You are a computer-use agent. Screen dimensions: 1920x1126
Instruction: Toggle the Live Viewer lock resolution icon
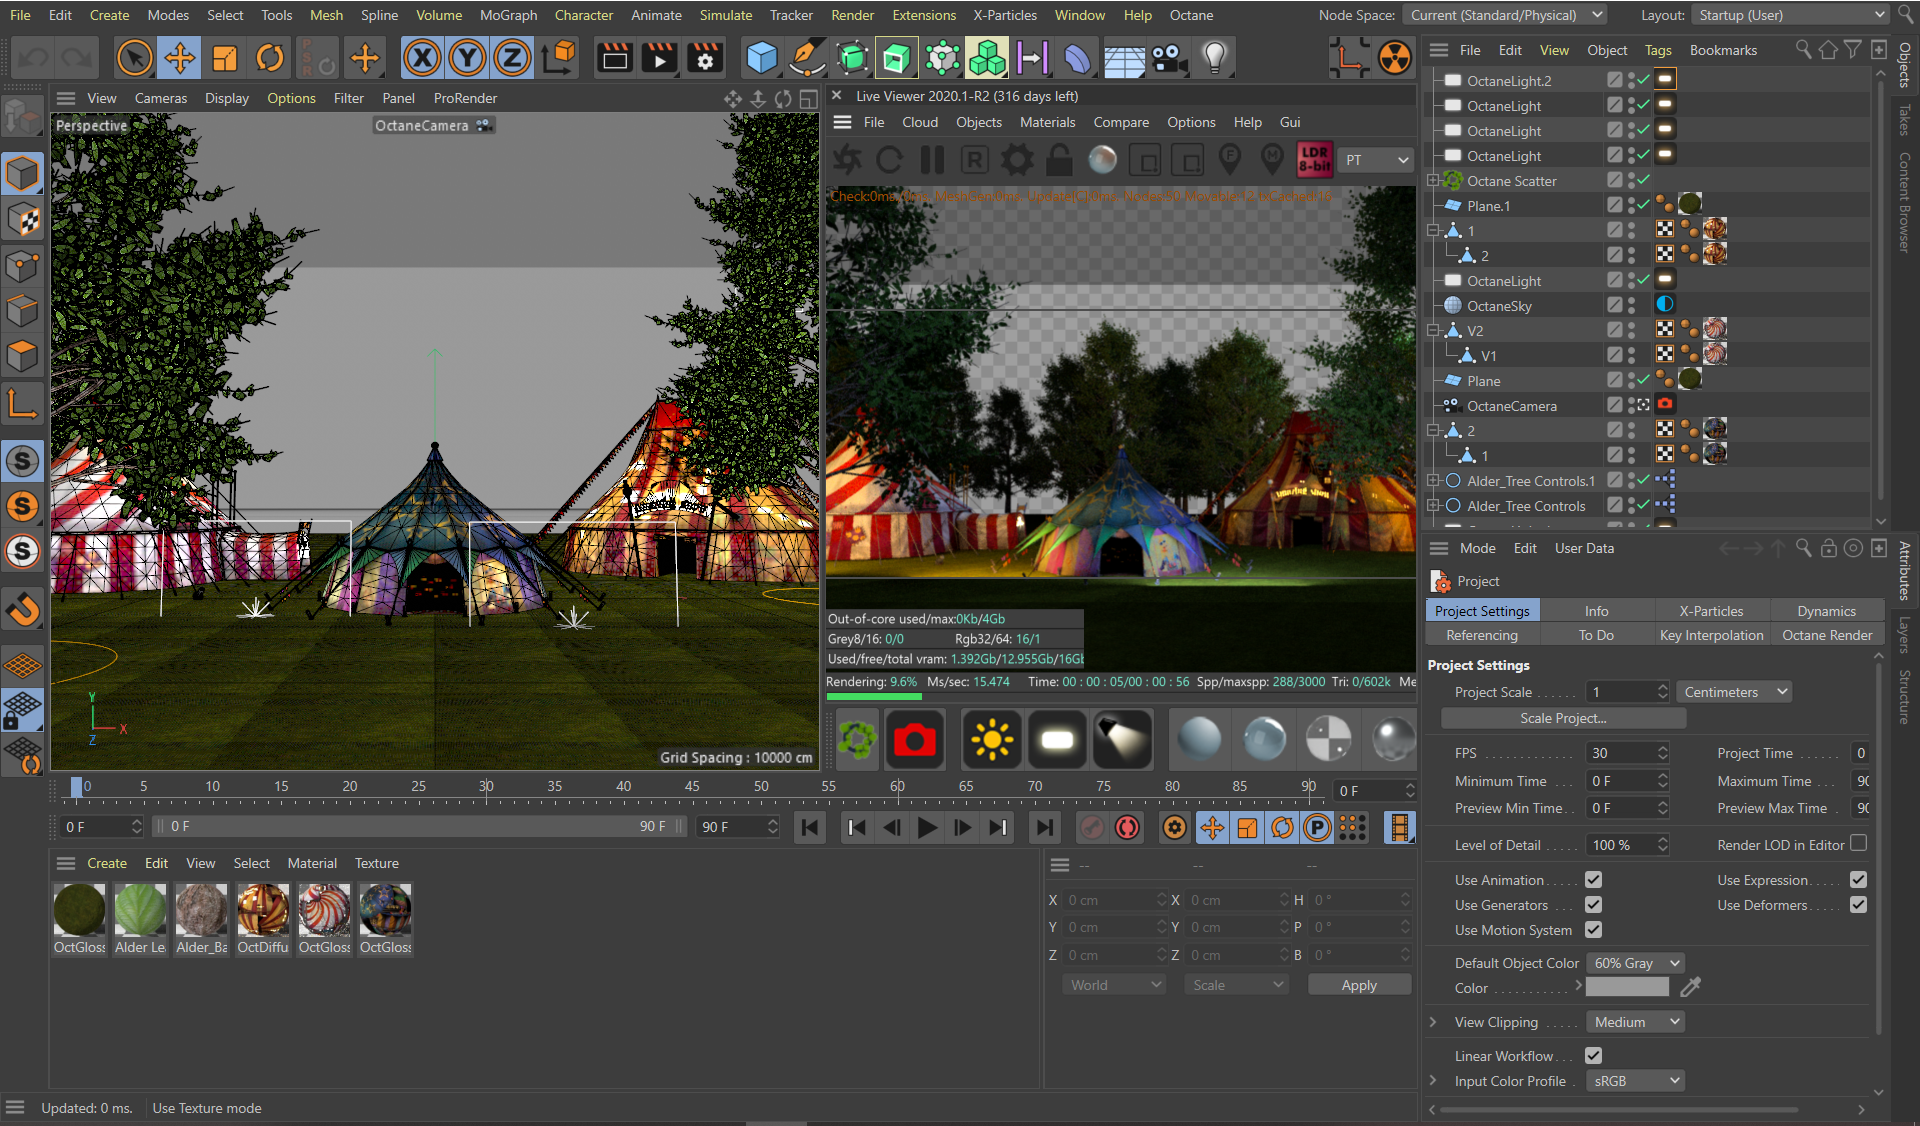[x=1059, y=160]
